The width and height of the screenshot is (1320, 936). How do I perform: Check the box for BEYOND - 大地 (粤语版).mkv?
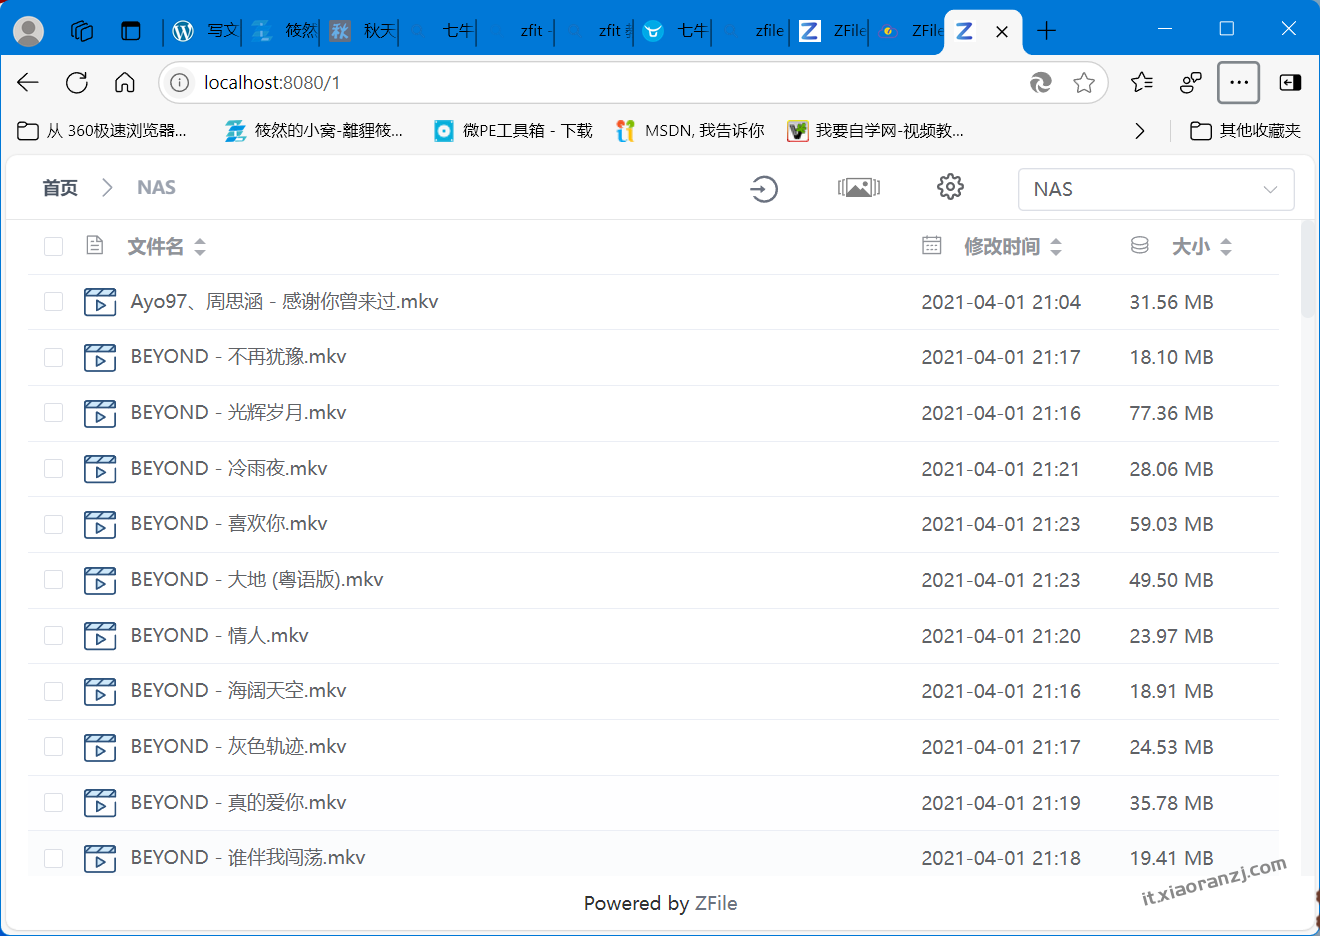54,580
